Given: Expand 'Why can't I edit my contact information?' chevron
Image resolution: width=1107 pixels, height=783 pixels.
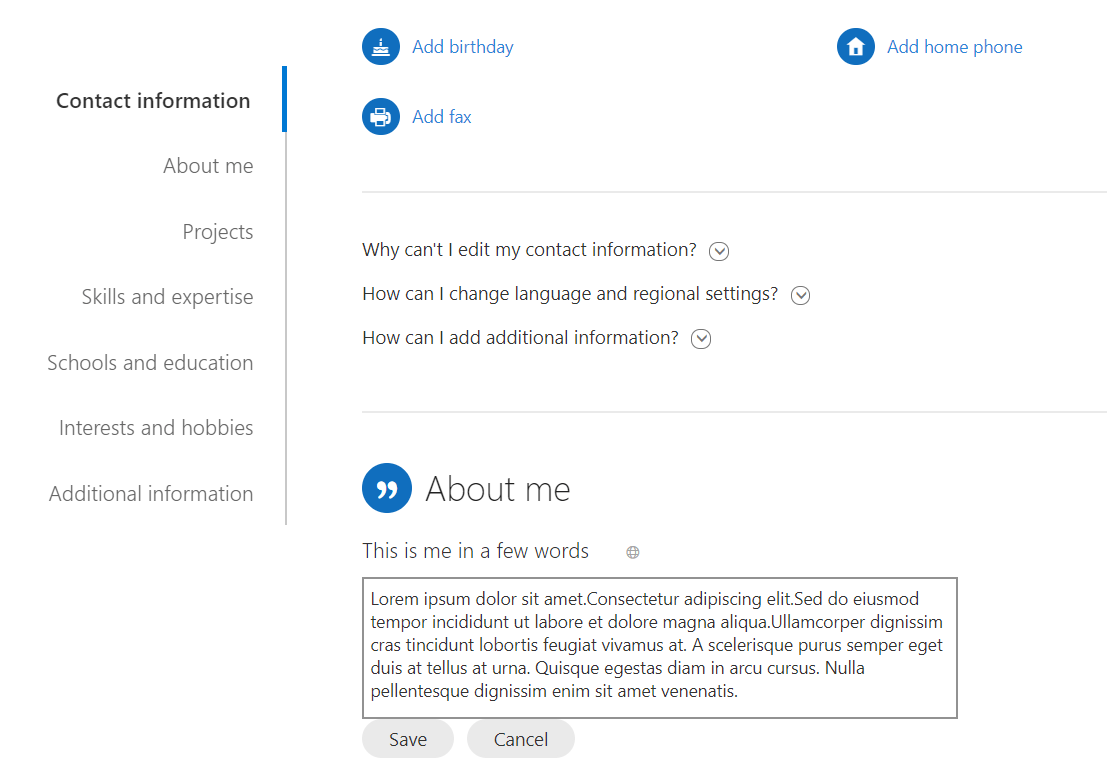Looking at the screenshot, I should coord(719,251).
